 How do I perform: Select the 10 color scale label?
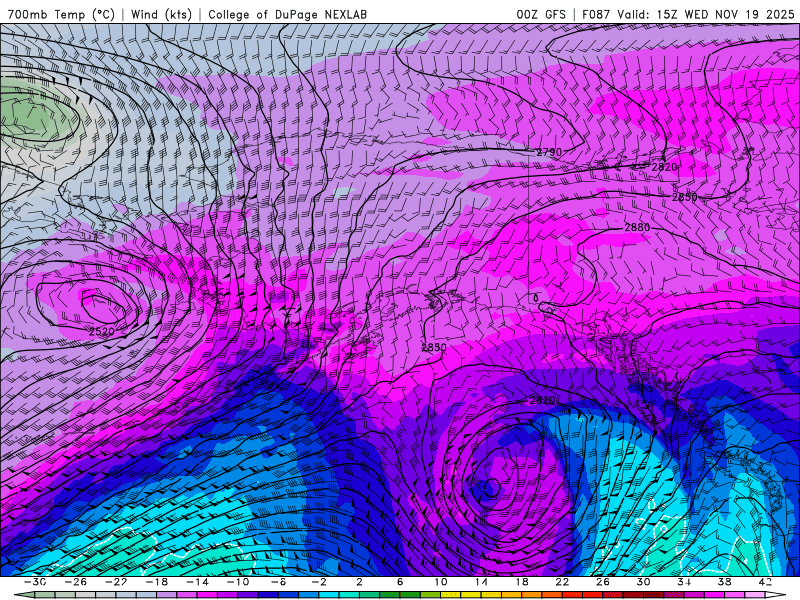point(441,582)
